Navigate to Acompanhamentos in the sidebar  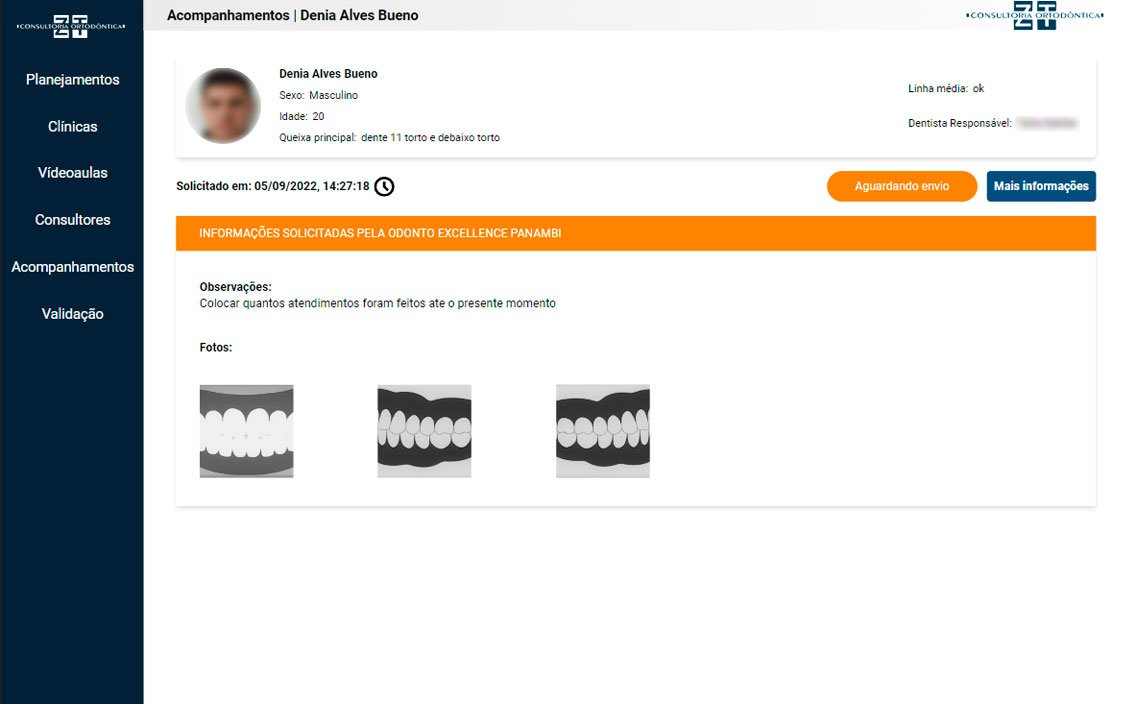click(x=72, y=267)
